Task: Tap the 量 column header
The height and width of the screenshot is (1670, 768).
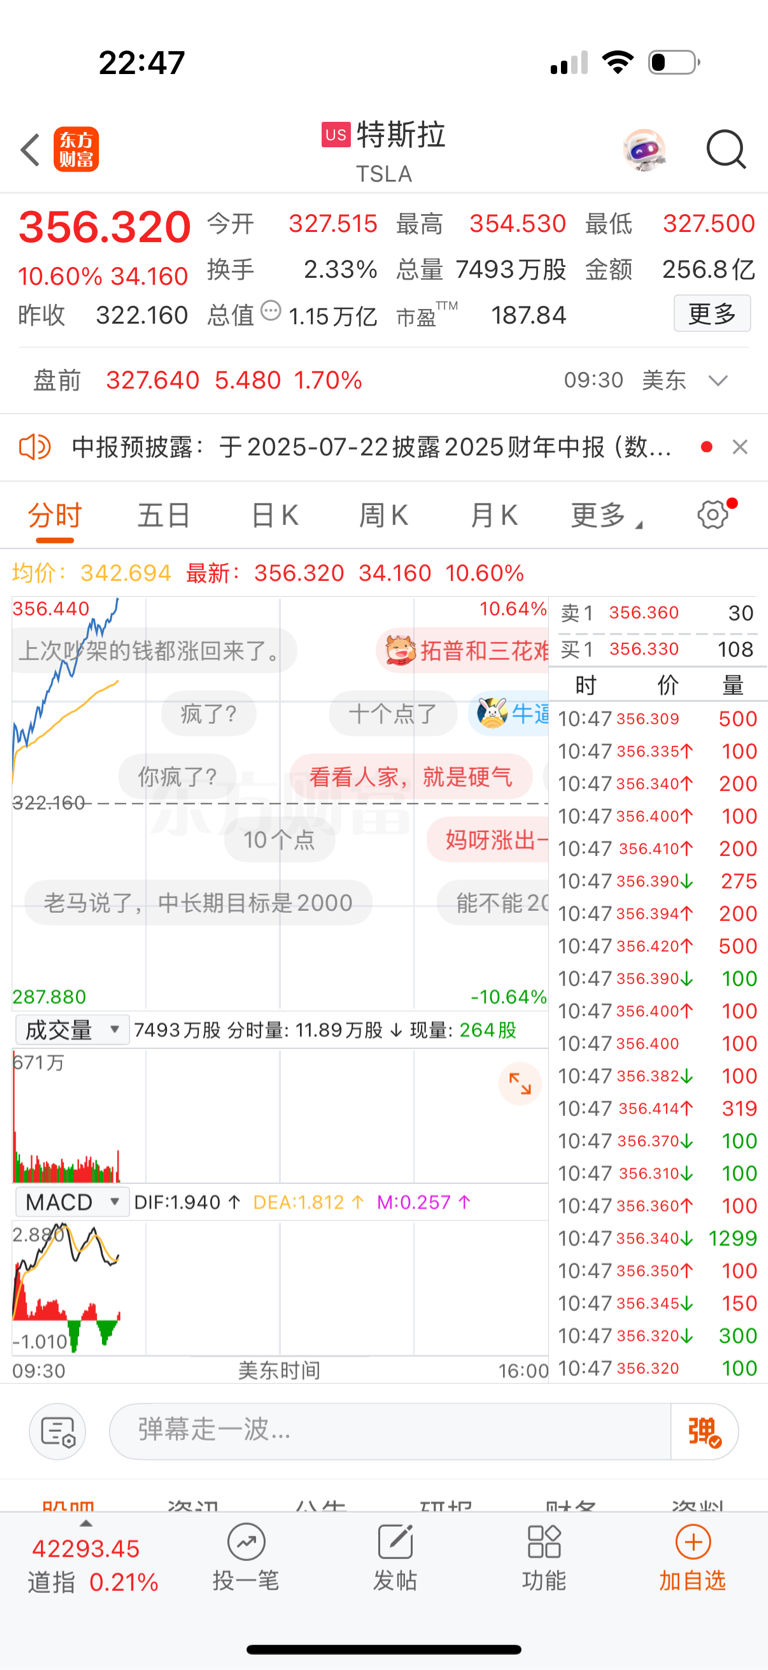Action: coord(733,685)
